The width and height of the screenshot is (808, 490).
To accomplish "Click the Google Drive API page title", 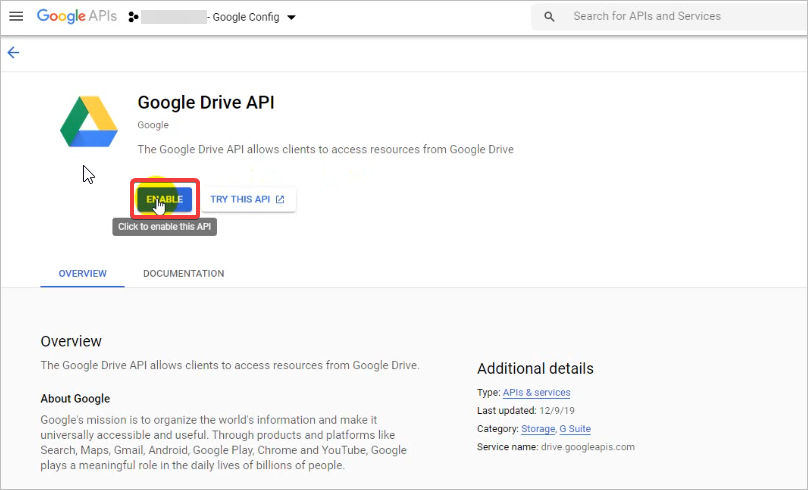I will [205, 102].
